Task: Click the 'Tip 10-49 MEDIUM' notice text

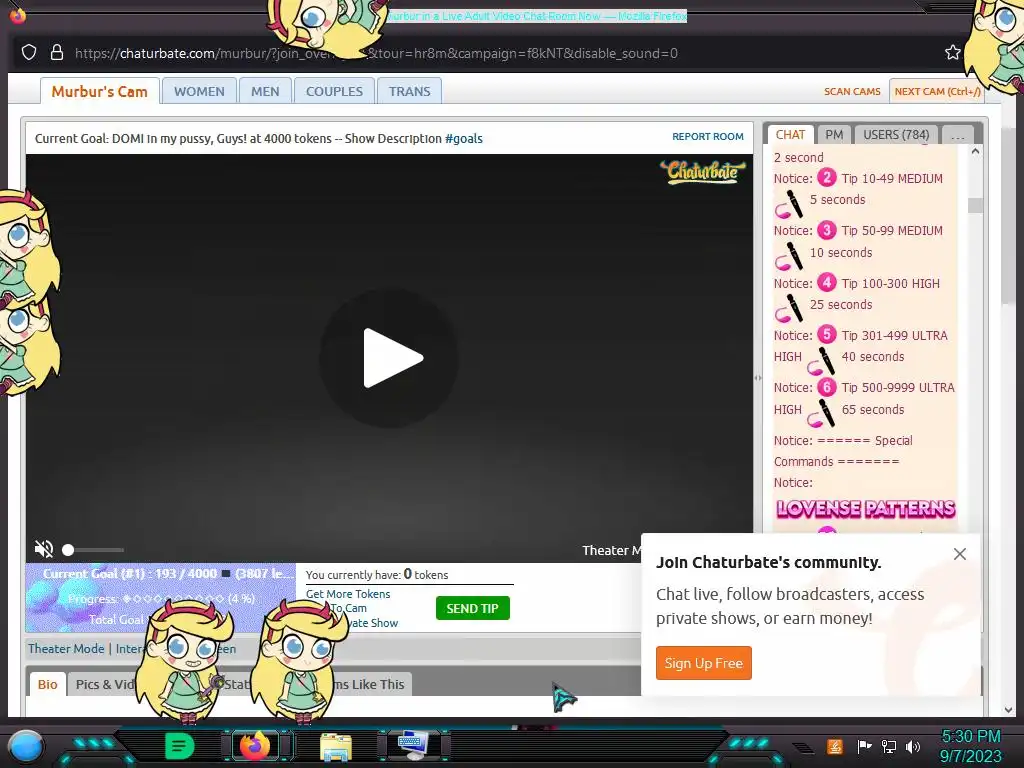Action: (891, 178)
